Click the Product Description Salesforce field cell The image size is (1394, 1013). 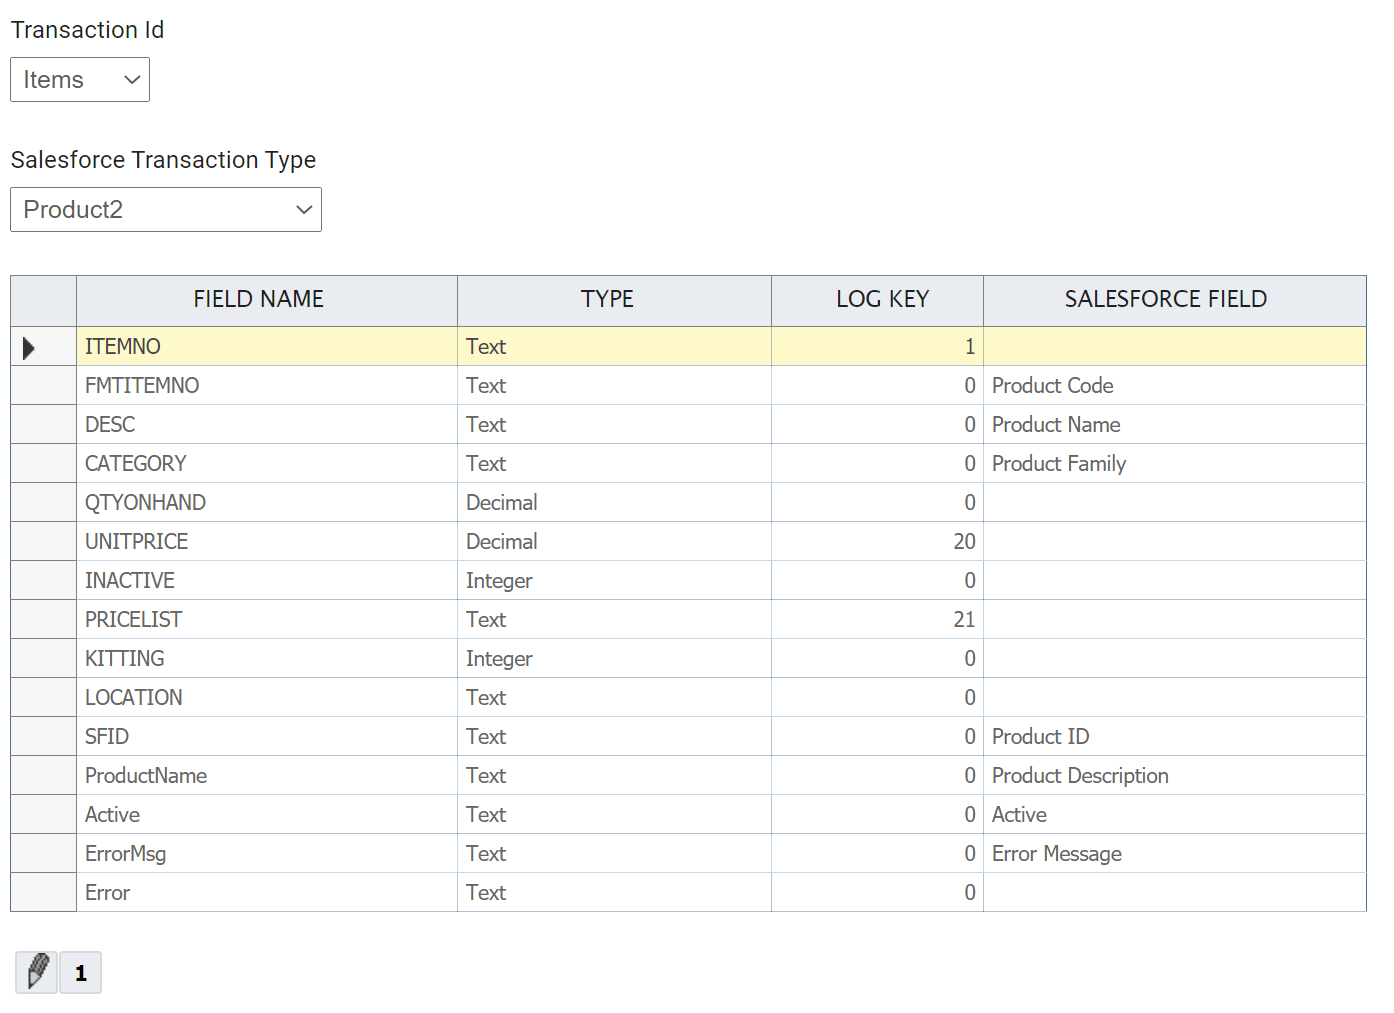[1173, 776]
